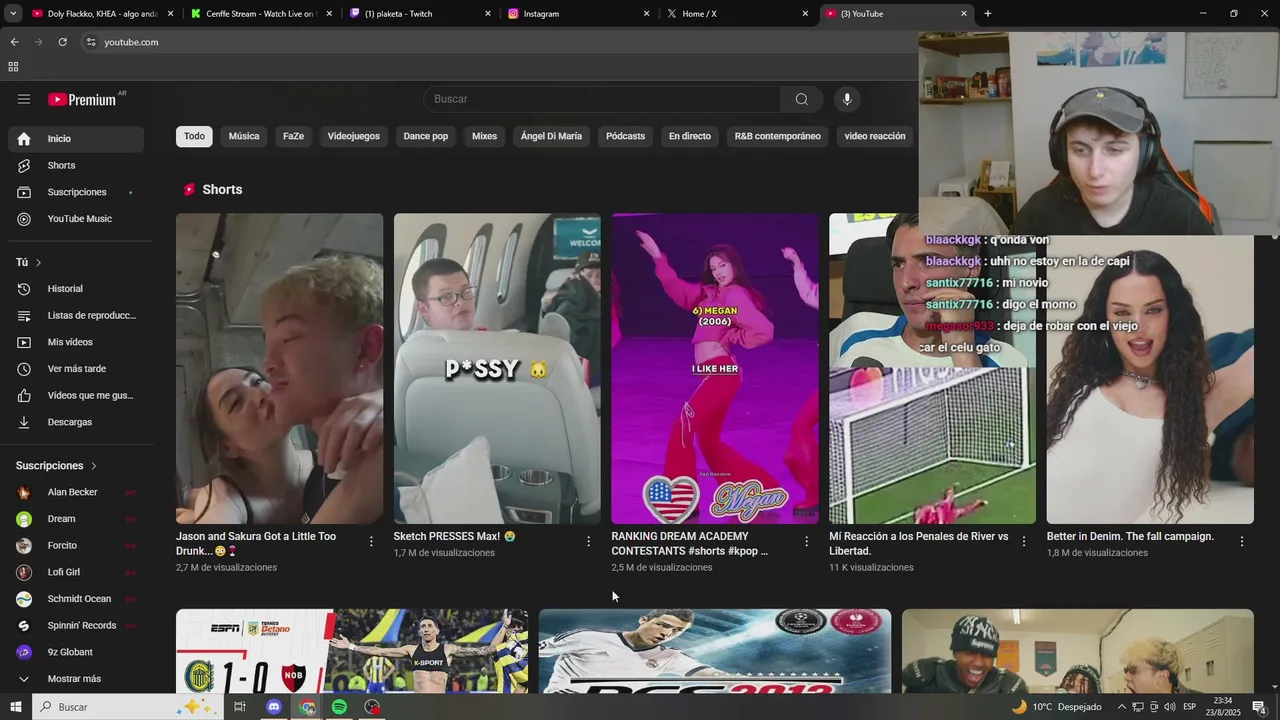This screenshot has height=720, width=1280.
Task: Open options menu for RANKING DREAM ACADEMY short
Action: click(x=806, y=541)
